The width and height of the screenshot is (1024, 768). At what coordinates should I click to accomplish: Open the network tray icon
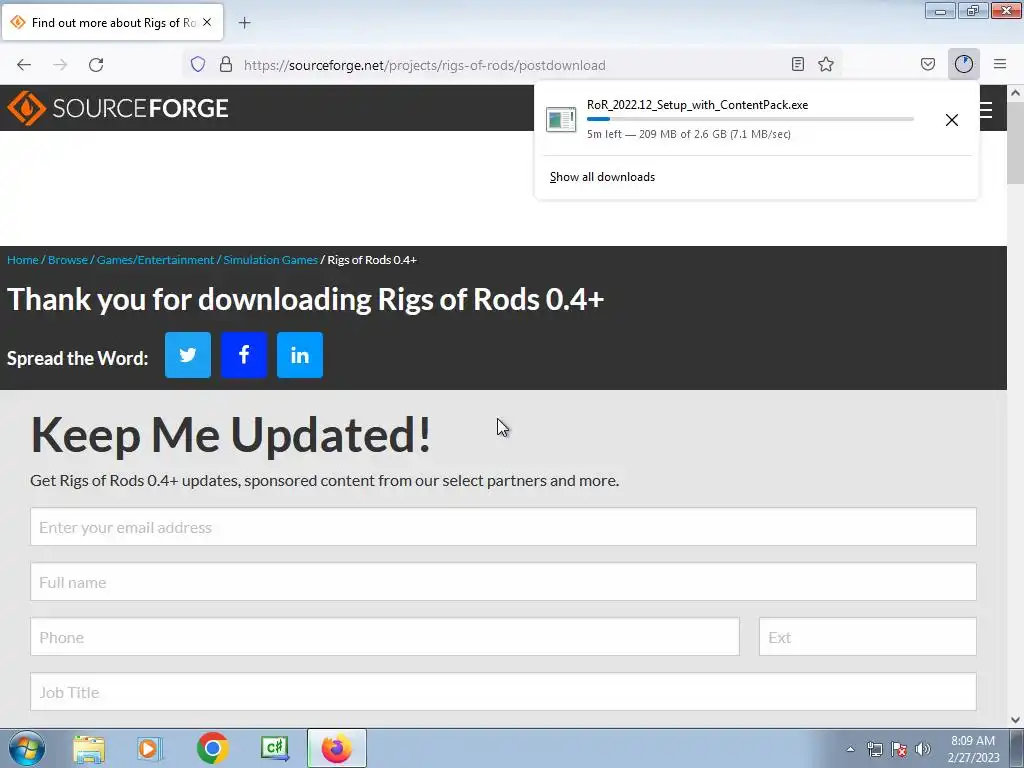pyautogui.click(x=874, y=749)
